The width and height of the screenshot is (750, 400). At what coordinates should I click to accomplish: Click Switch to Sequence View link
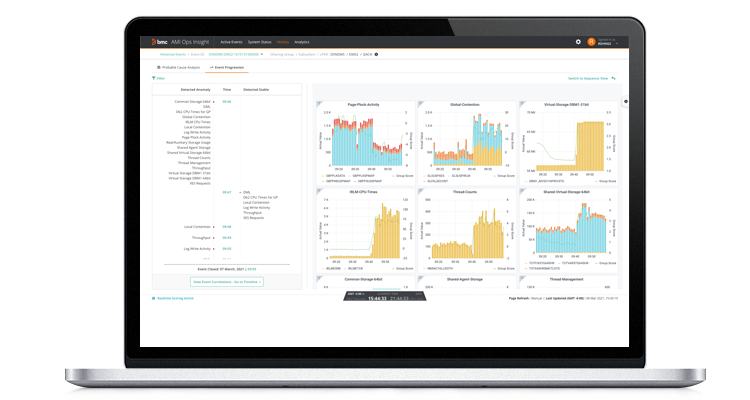pyautogui.click(x=589, y=77)
